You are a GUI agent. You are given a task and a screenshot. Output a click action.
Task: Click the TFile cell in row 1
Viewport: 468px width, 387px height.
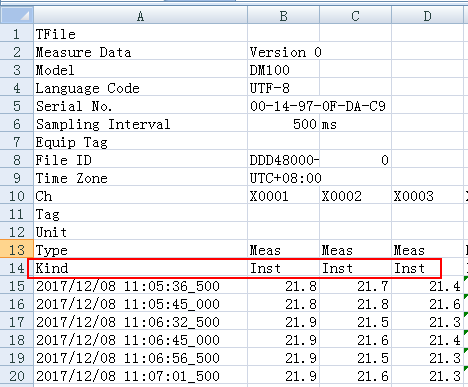pos(140,34)
